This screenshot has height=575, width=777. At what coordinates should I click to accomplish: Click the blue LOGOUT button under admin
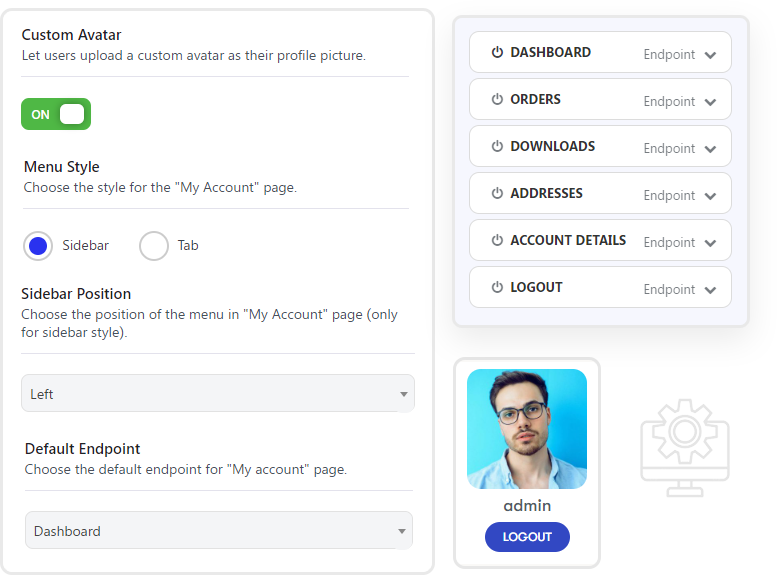coord(527,537)
